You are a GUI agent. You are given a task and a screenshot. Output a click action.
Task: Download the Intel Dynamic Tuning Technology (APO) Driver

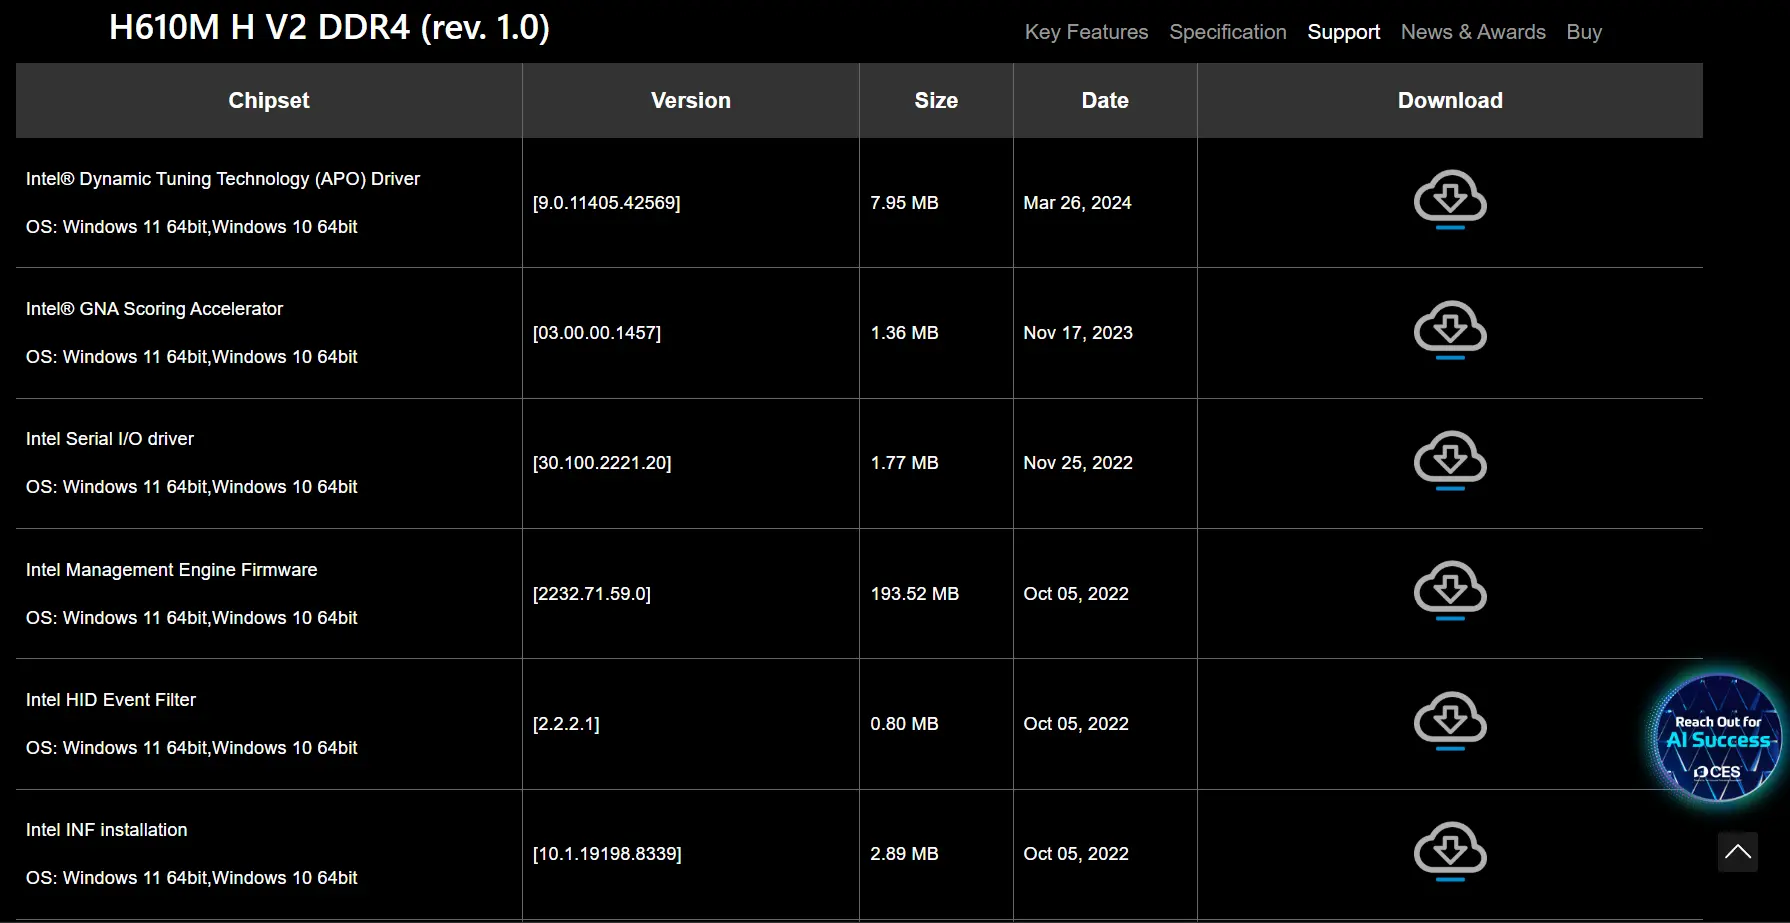point(1450,200)
